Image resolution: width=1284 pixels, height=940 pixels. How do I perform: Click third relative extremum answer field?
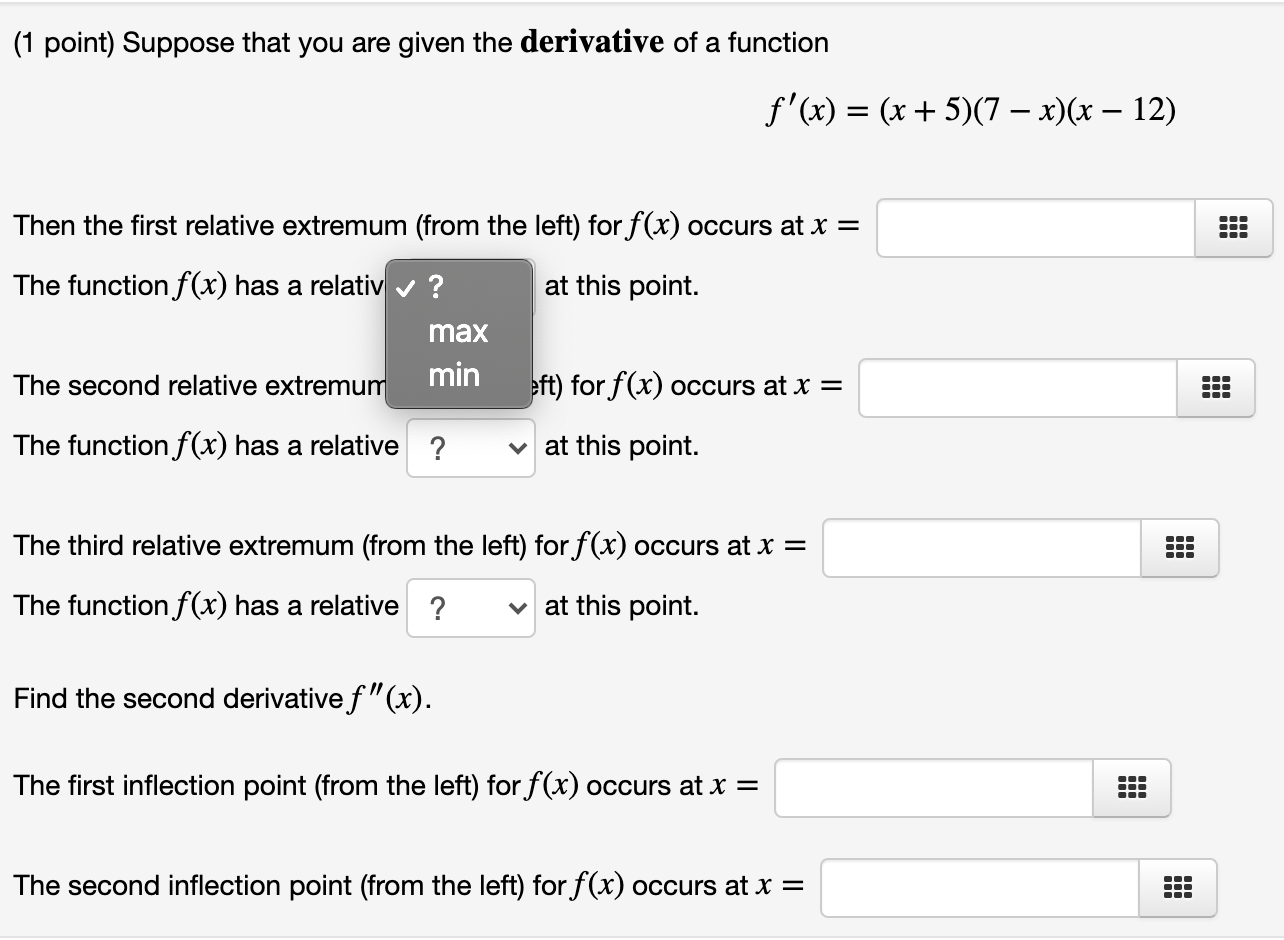[980, 547]
